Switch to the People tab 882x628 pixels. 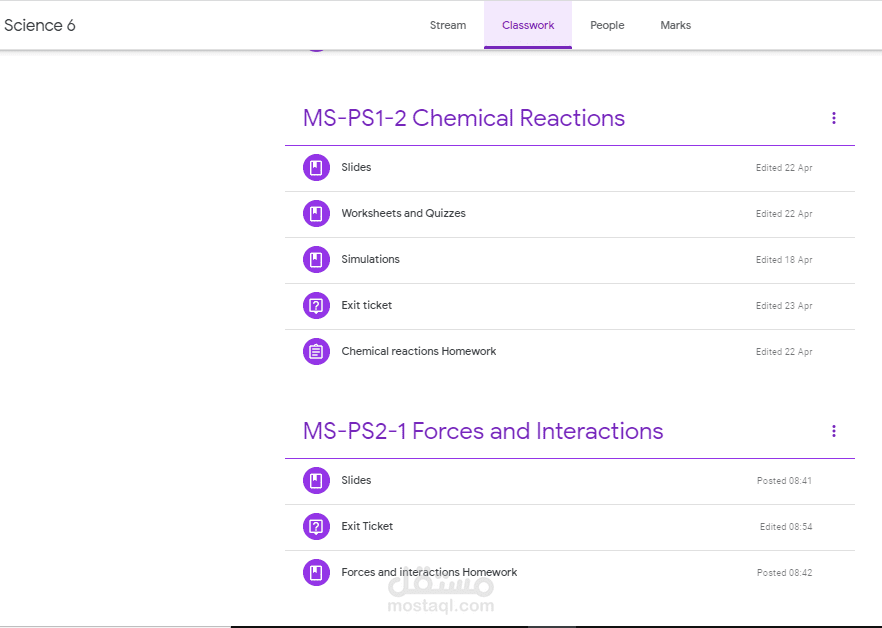tap(607, 25)
